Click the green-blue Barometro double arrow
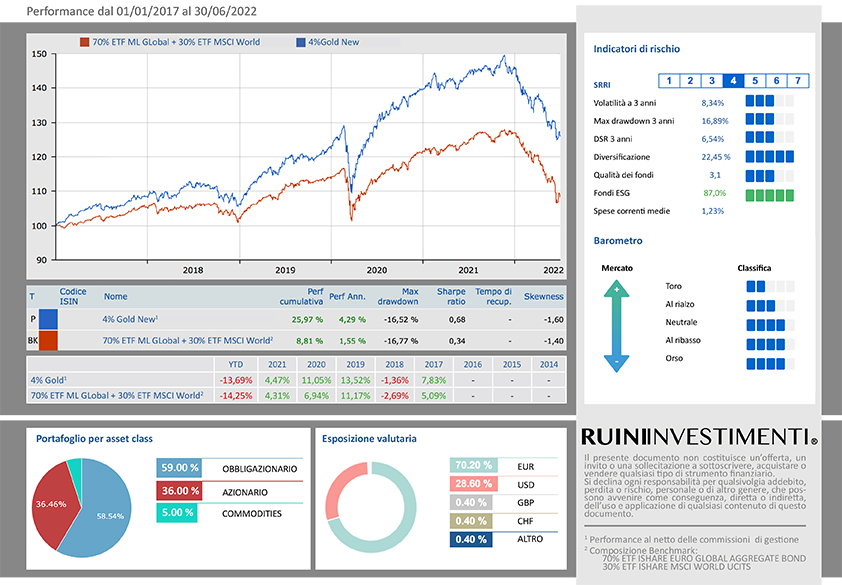The width and height of the screenshot is (842, 585). pos(616,327)
